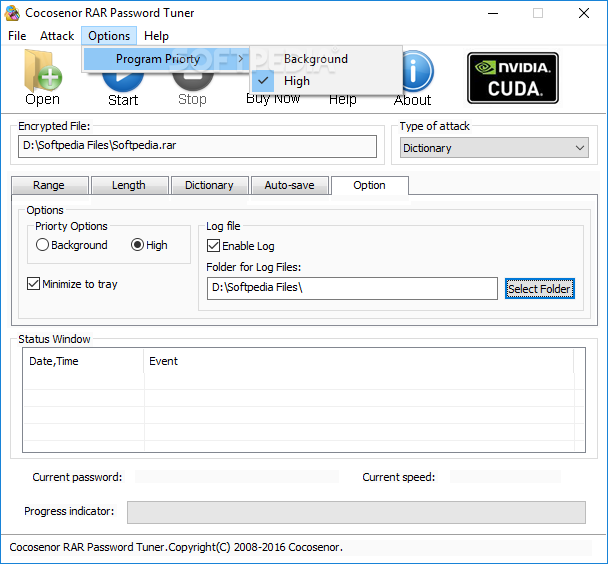This screenshot has width=608, height=564.
Task: Click the progress indicator bar
Action: (x=356, y=512)
